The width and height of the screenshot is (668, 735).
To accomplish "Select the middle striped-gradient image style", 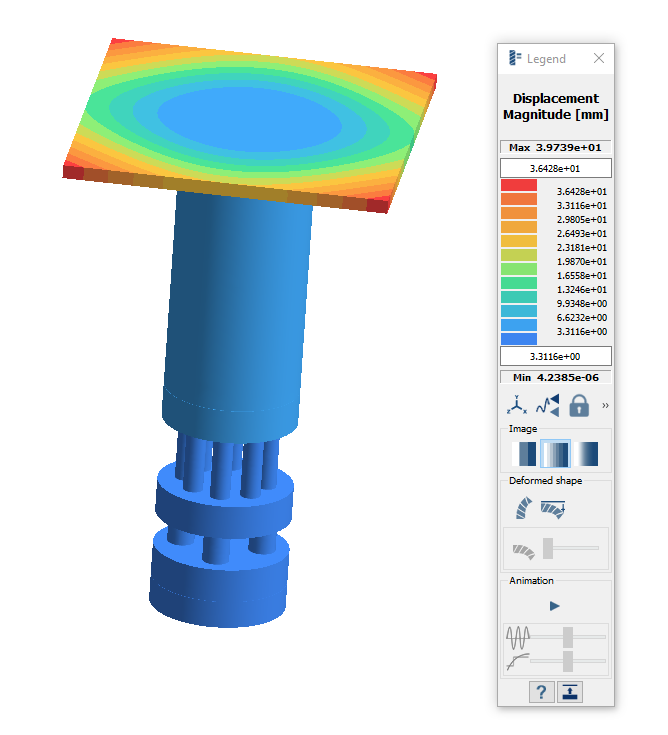I will pos(555,454).
